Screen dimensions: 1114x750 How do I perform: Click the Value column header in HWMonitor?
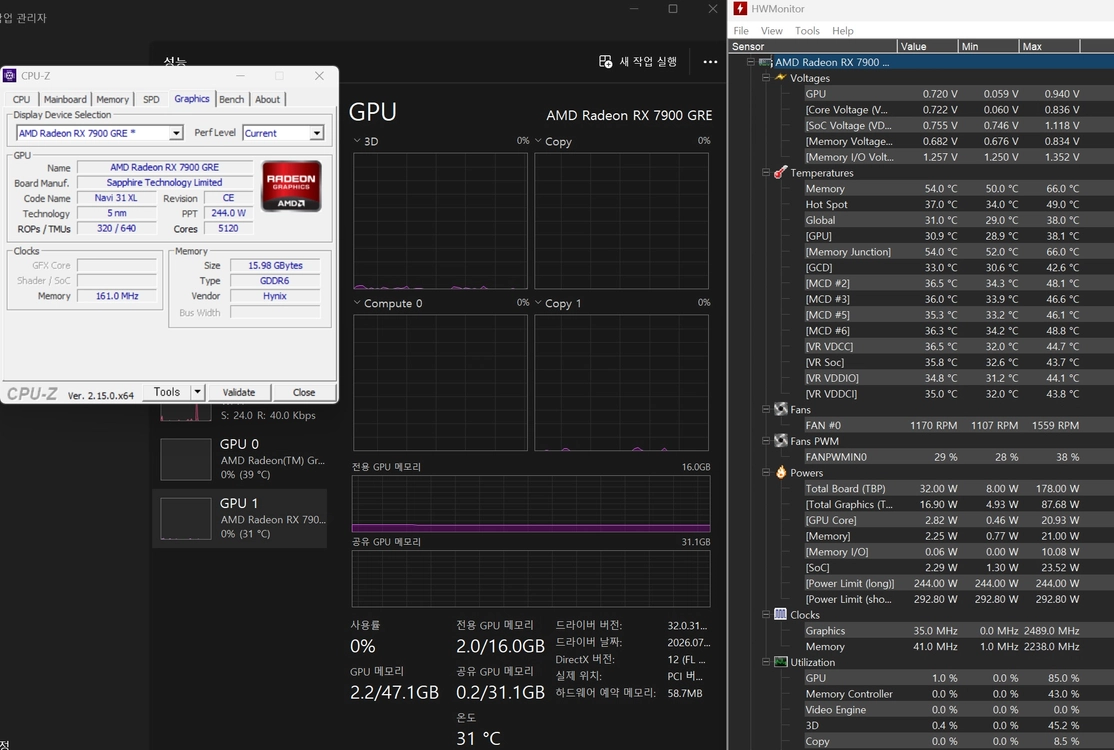(x=927, y=46)
